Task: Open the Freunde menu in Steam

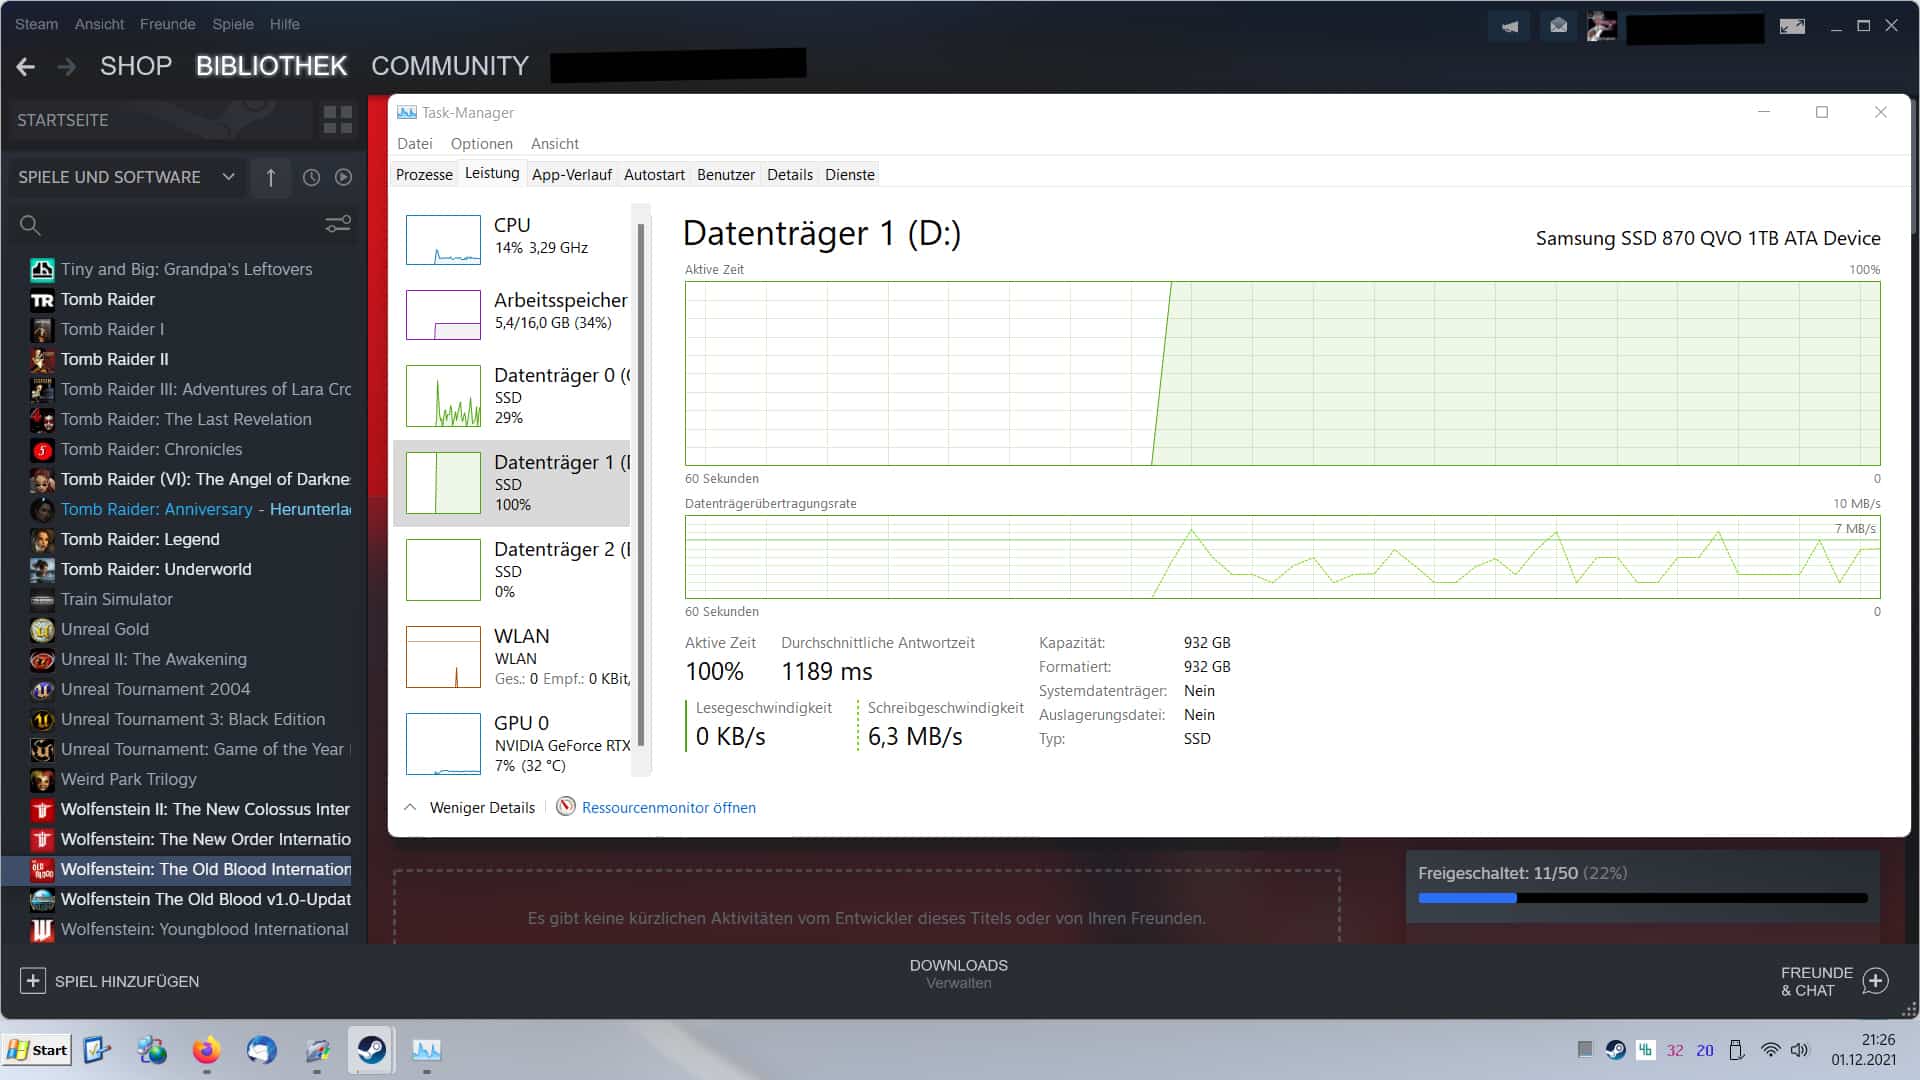Action: coord(167,24)
